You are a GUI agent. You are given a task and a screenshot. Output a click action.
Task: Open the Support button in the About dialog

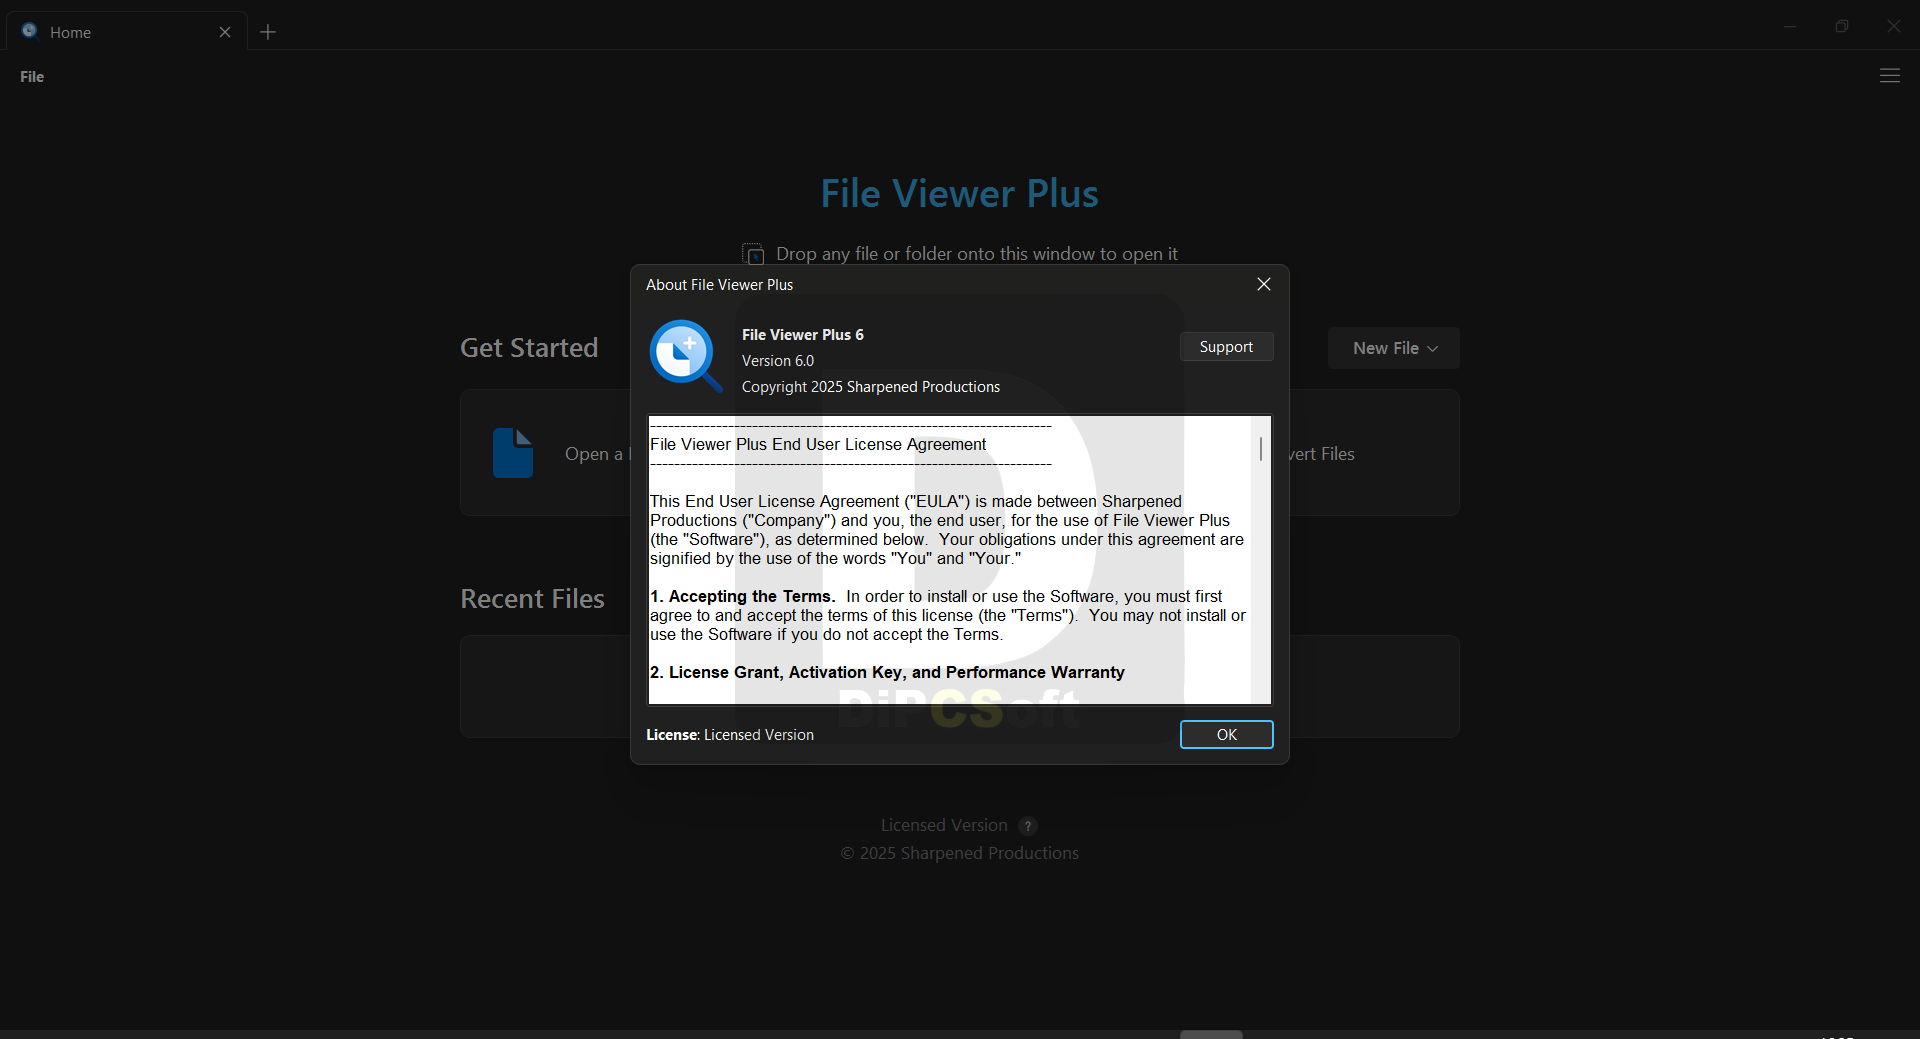point(1226,347)
